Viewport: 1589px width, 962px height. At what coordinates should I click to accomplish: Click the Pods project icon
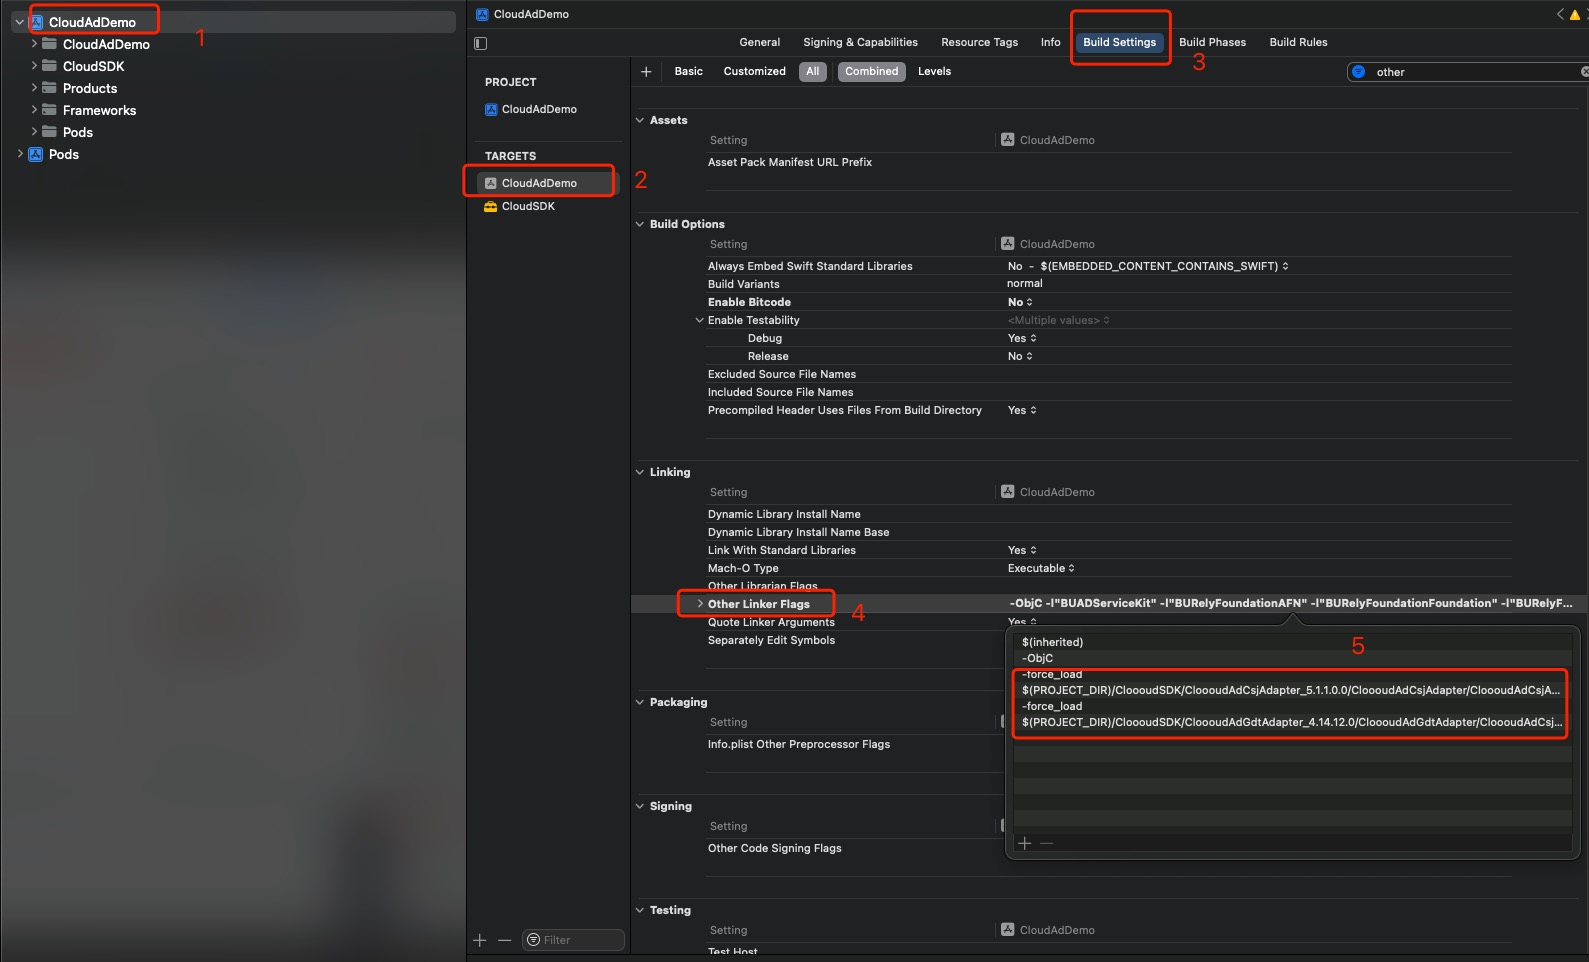tap(36, 154)
